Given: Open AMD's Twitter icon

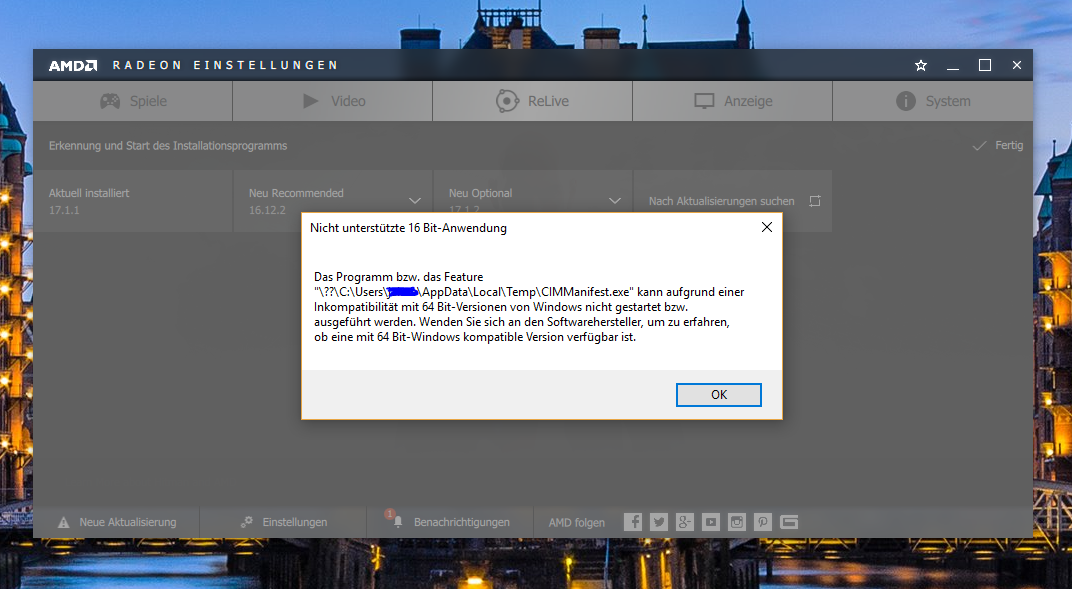Looking at the screenshot, I should click(x=659, y=522).
